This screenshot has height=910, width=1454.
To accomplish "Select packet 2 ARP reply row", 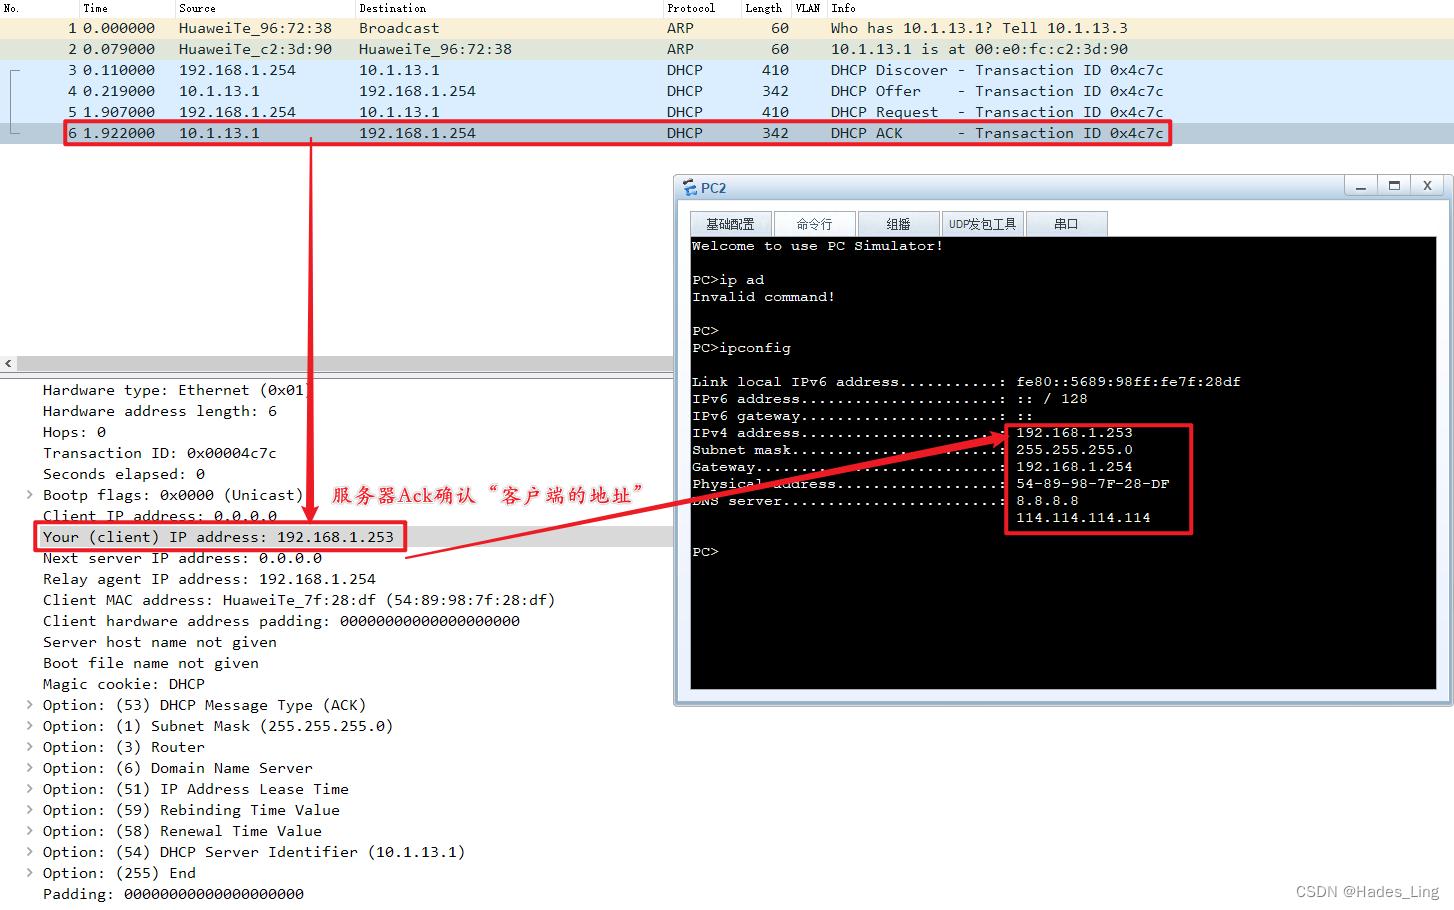I will 727,49.
